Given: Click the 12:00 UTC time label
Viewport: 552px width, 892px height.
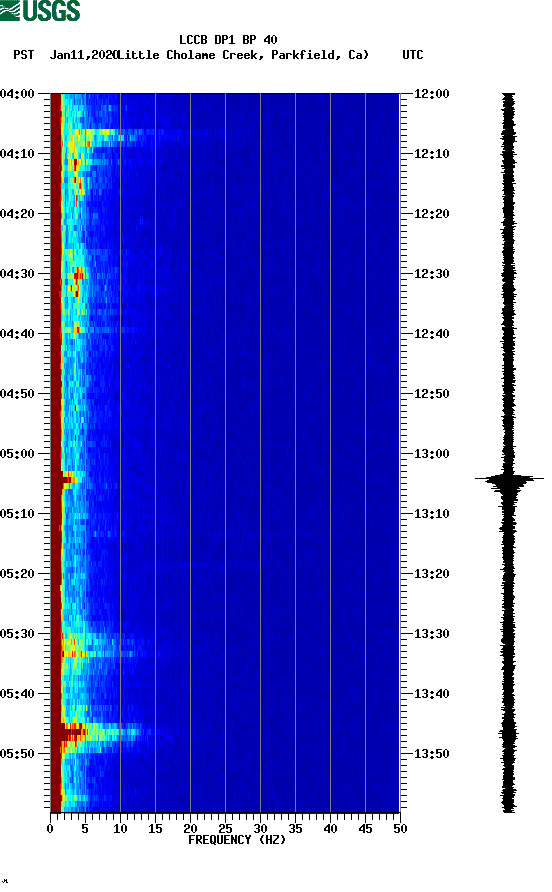Looking at the screenshot, I should (431, 94).
